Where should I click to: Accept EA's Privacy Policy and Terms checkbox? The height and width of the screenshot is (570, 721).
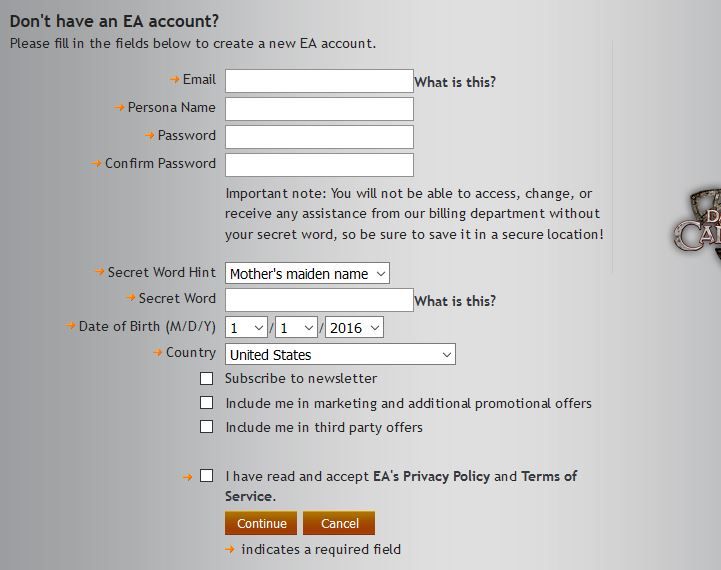pos(206,476)
